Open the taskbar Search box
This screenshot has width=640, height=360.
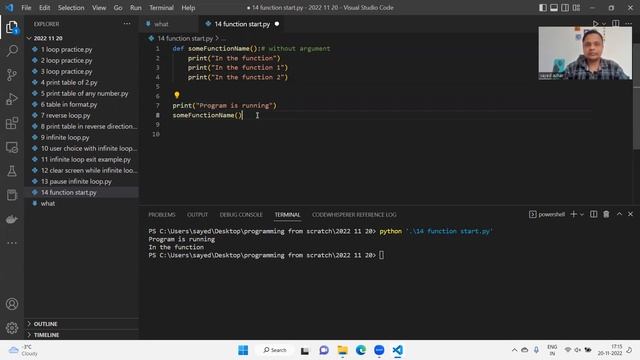(275, 350)
